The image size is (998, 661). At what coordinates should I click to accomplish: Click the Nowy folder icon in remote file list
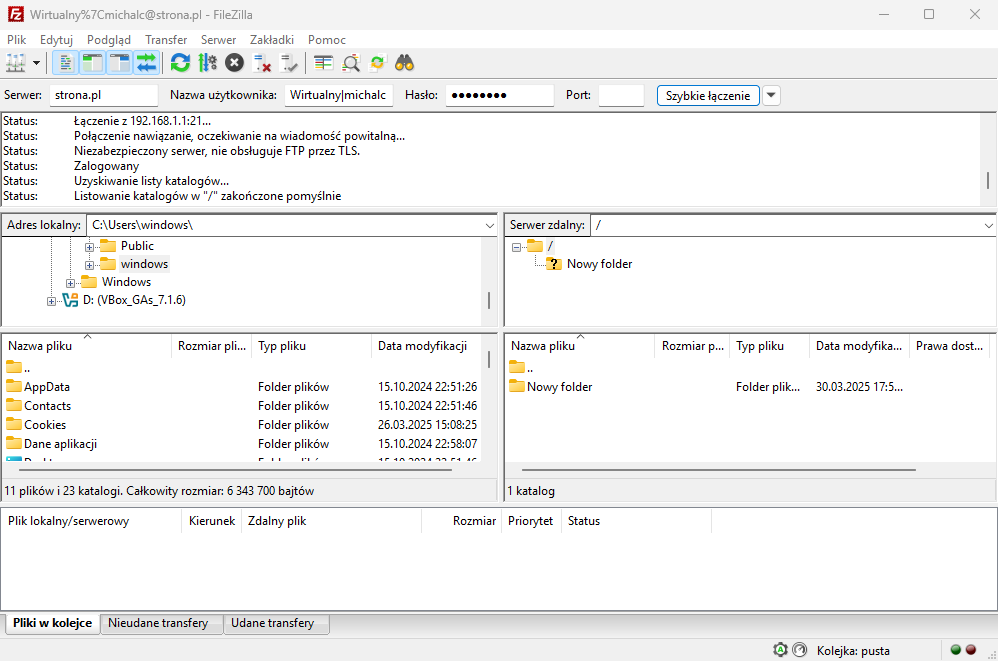pos(517,386)
